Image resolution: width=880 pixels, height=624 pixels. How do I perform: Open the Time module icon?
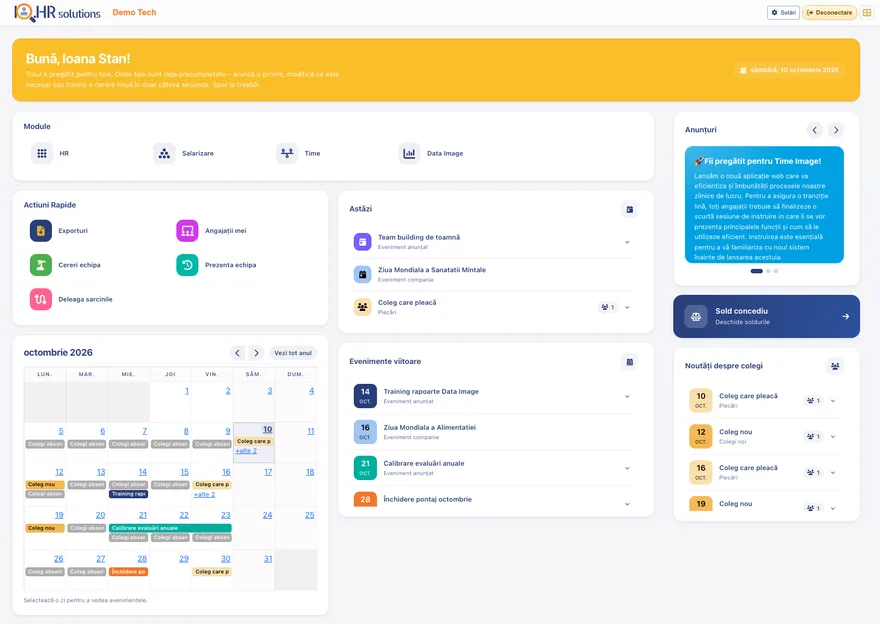[x=287, y=153]
